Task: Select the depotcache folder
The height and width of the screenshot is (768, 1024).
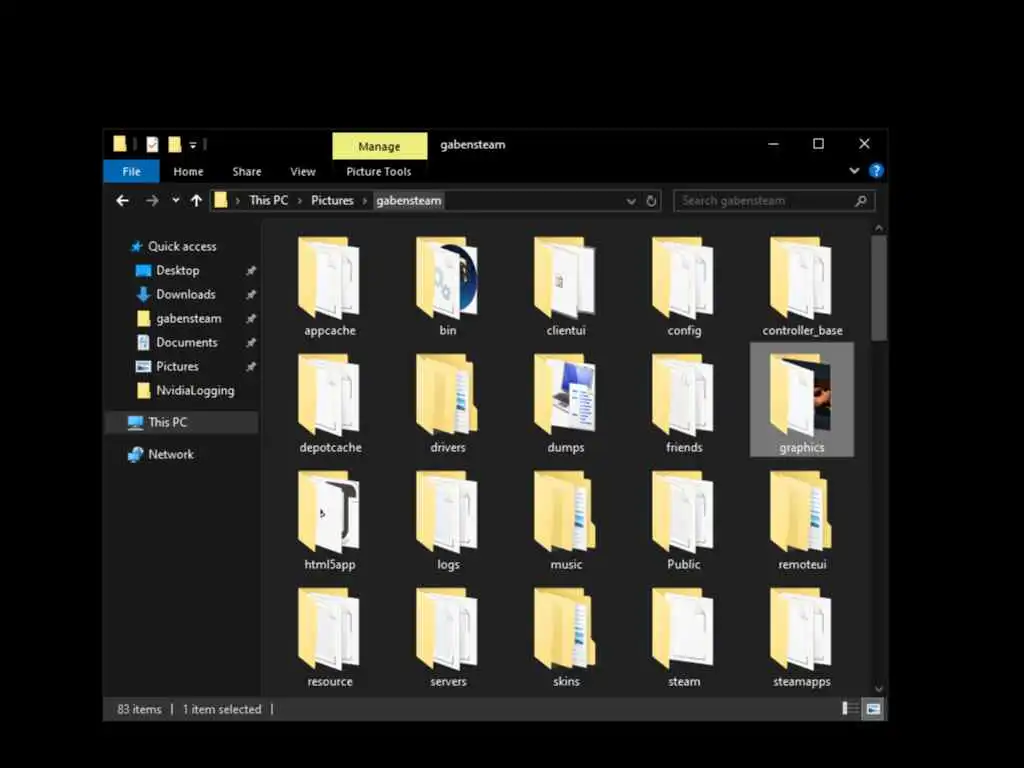Action: click(x=330, y=404)
